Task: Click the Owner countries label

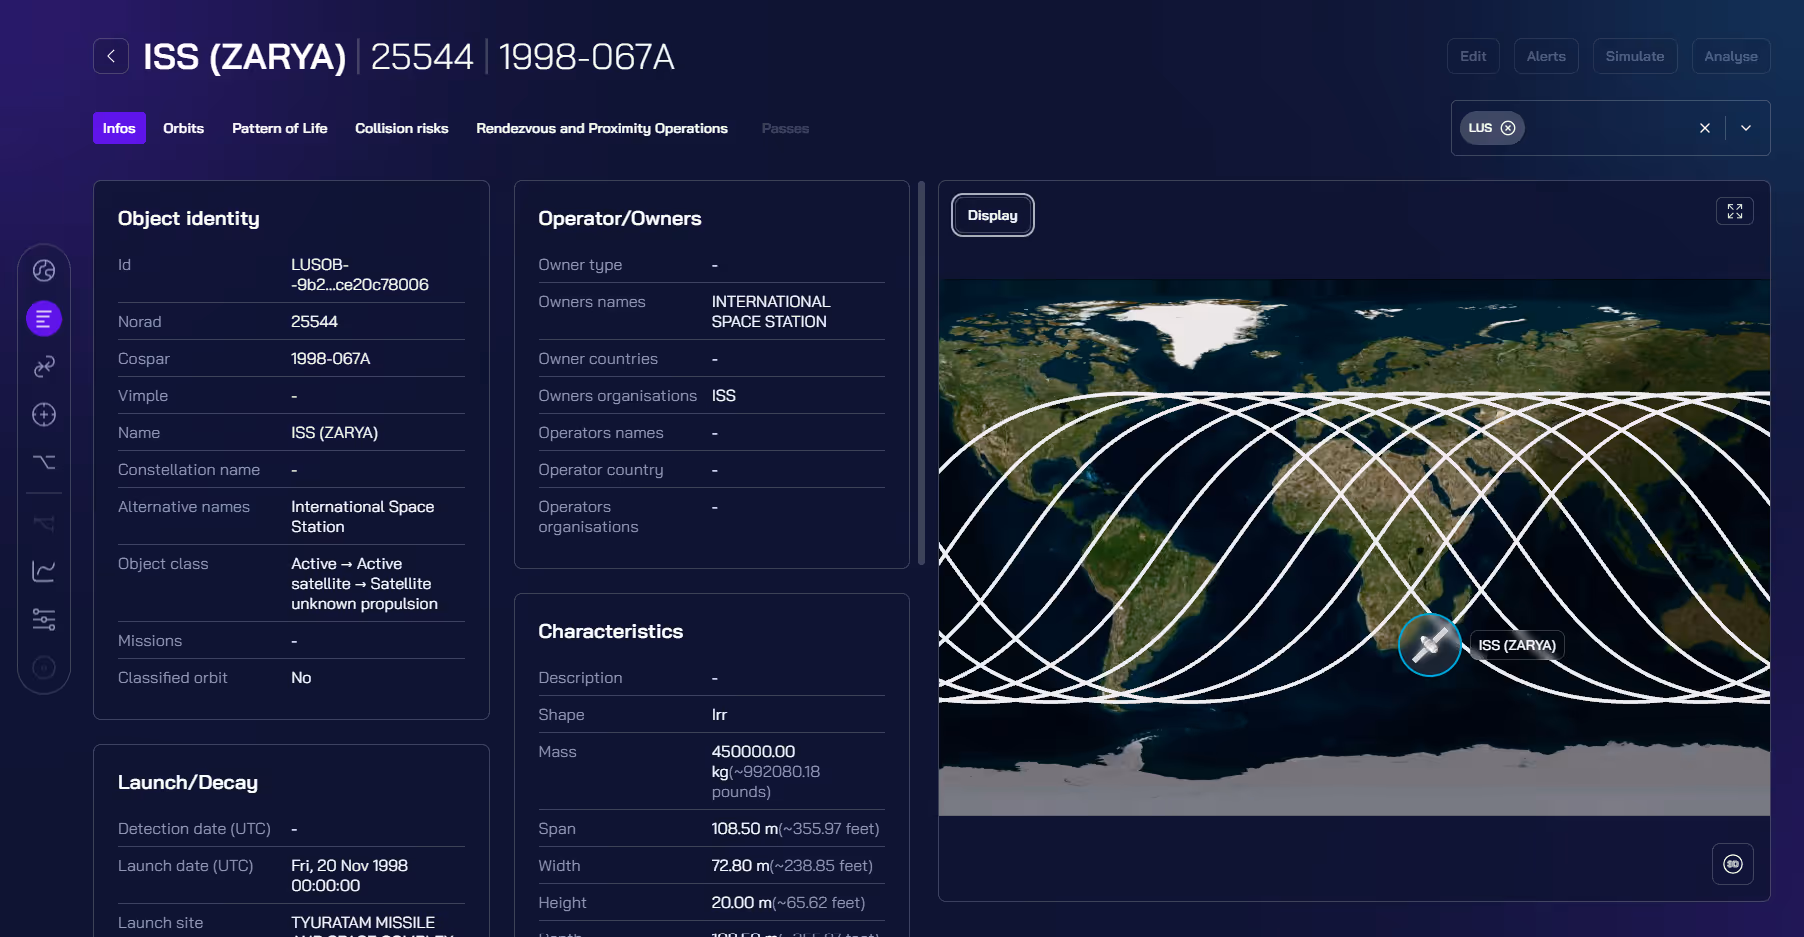Action: click(598, 358)
